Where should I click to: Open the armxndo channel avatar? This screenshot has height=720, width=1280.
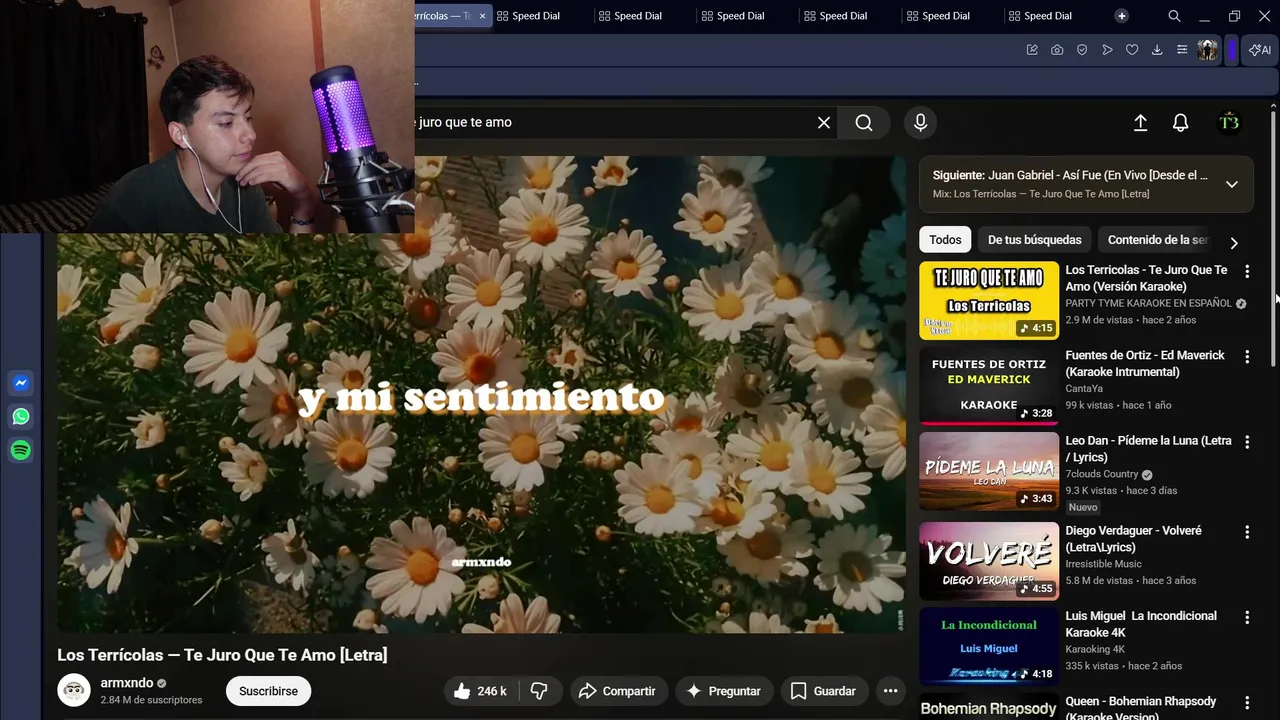coord(74,691)
